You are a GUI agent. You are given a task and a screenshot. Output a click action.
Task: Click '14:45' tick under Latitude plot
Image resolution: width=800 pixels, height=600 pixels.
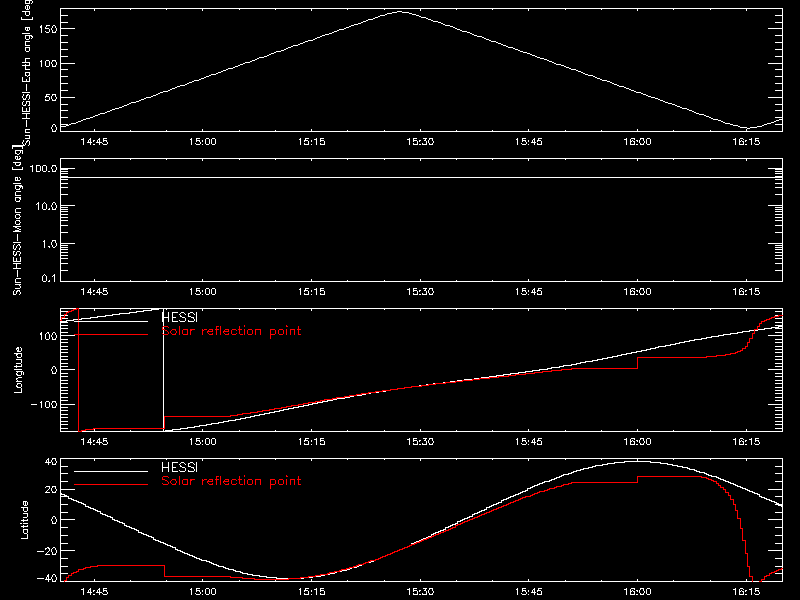click(x=94, y=592)
